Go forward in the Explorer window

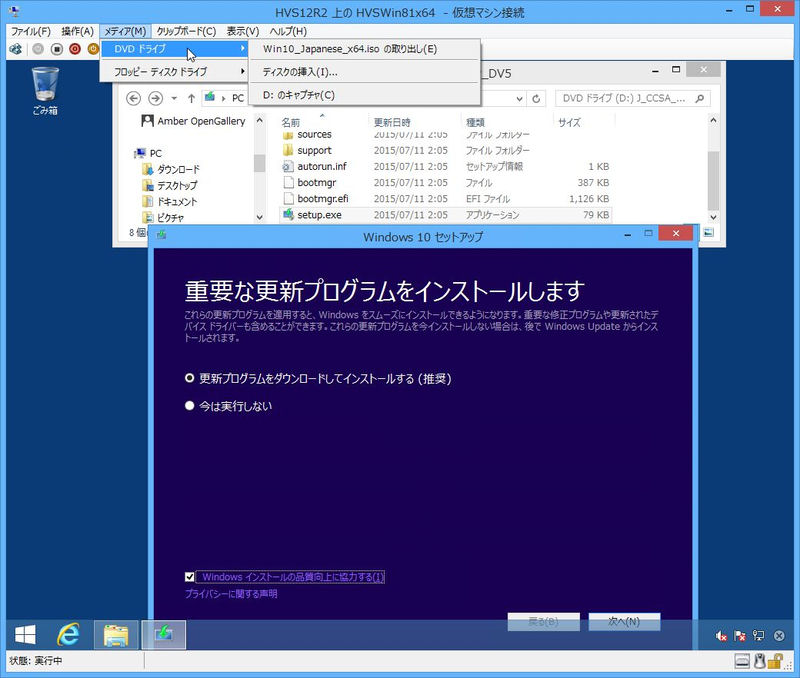155,98
